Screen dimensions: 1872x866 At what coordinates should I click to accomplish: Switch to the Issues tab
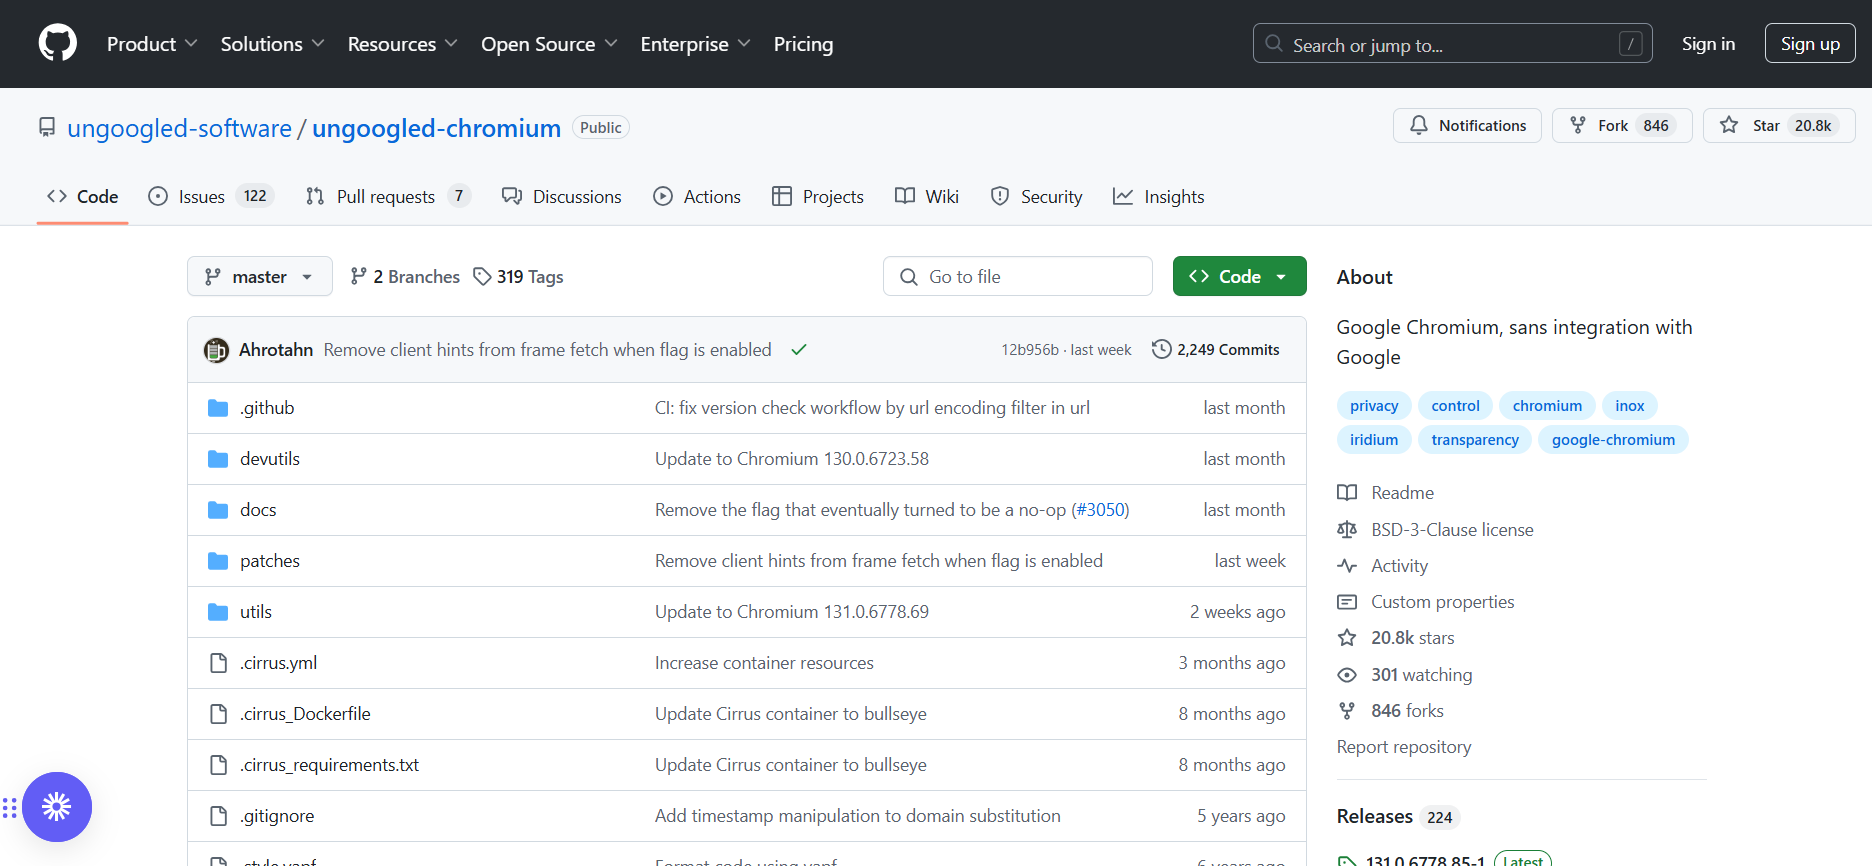[210, 196]
